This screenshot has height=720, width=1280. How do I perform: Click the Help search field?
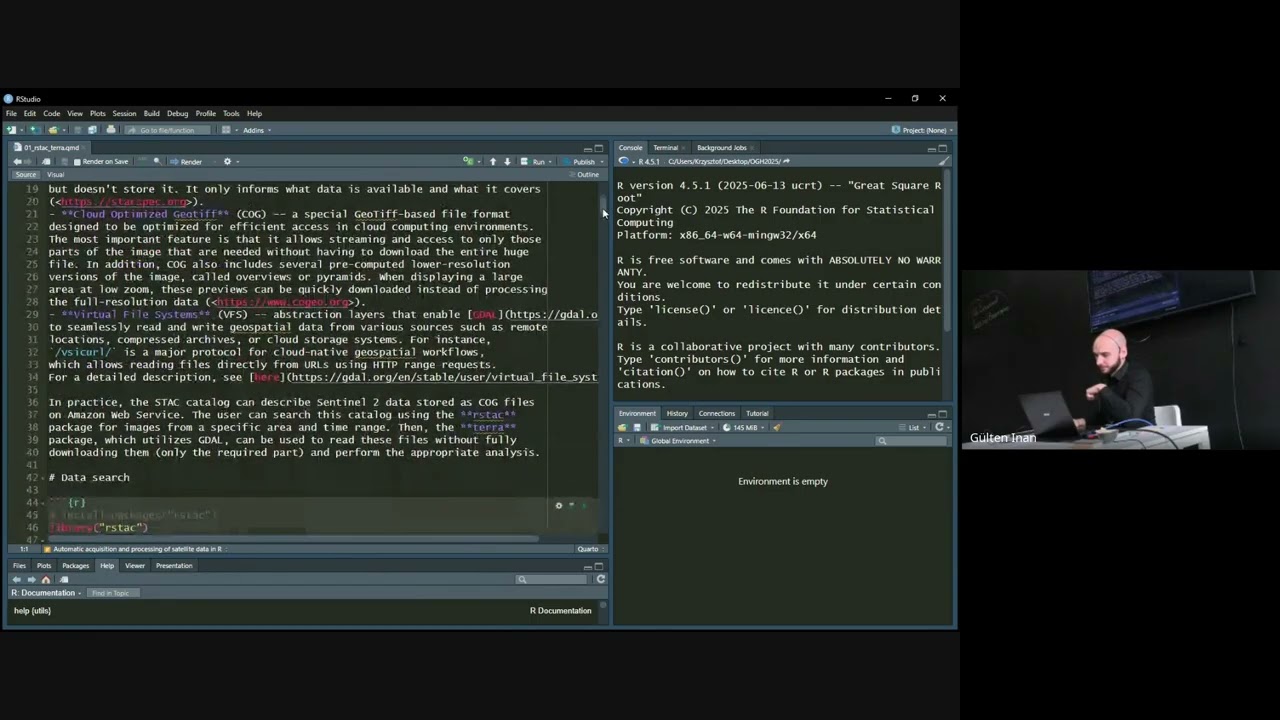click(x=552, y=579)
